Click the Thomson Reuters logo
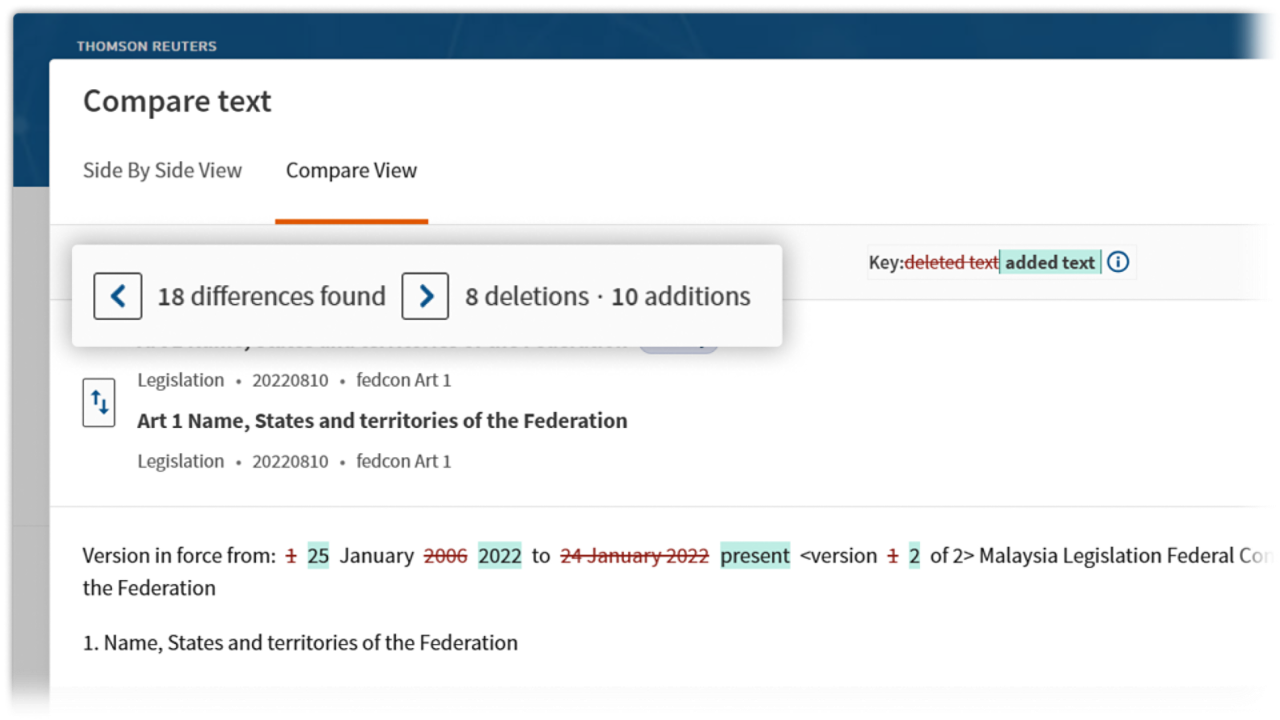The height and width of the screenshot is (720, 1280). click(x=147, y=46)
